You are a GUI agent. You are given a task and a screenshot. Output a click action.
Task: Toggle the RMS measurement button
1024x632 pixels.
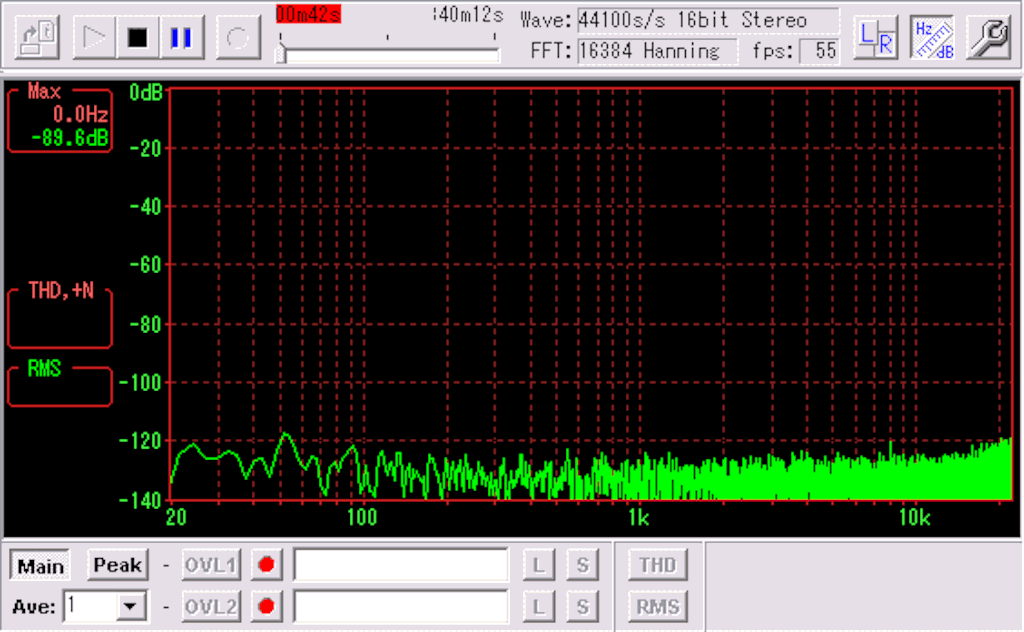pos(658,607)
